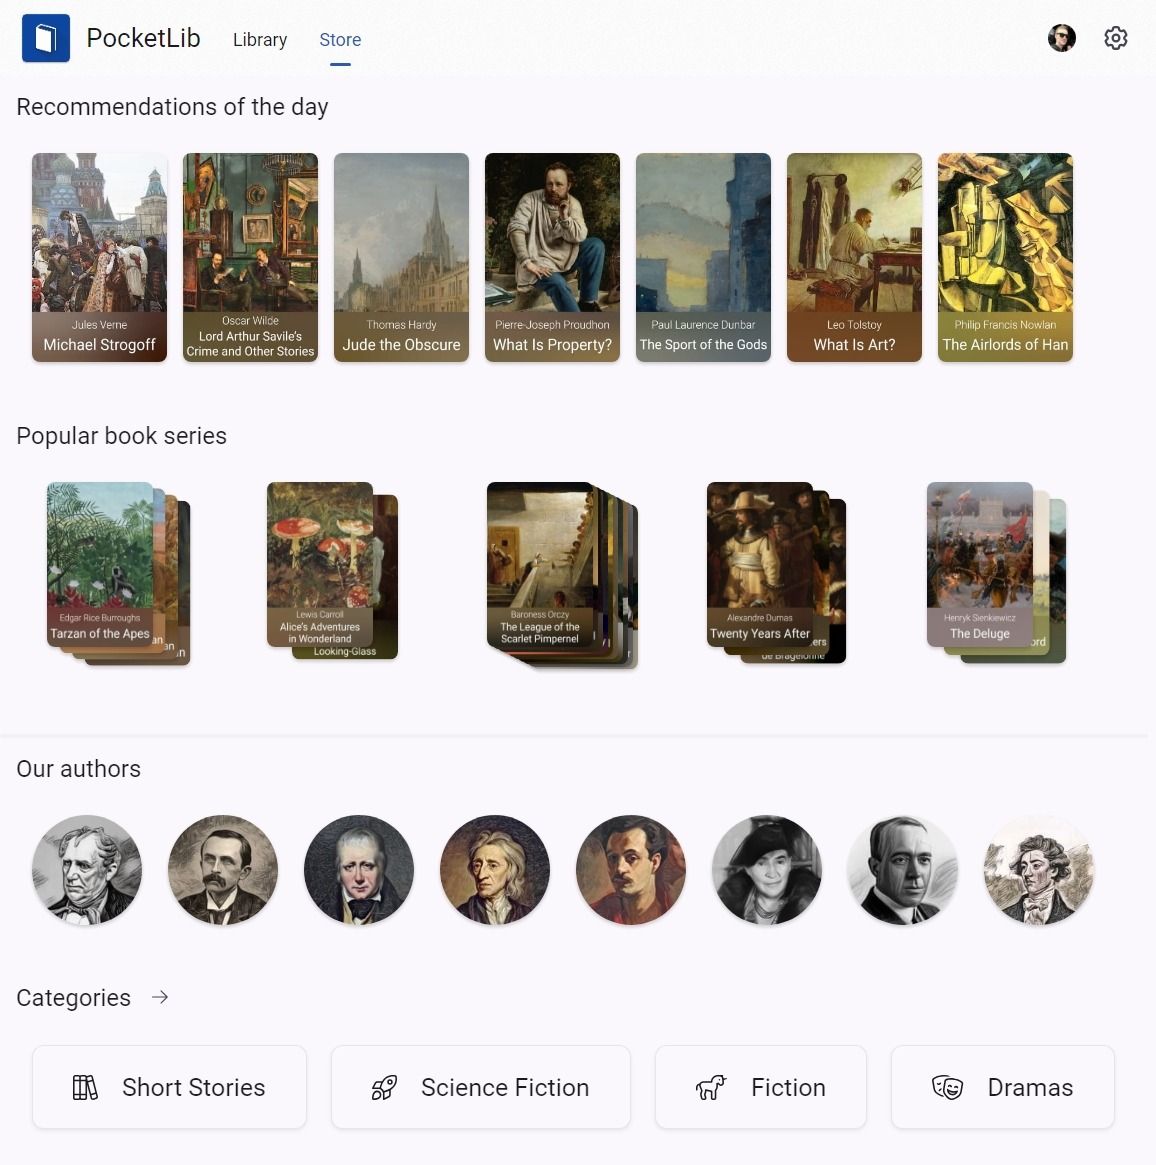Open the Michael Strogoff book cover
The image size is (1156, 1165).
100,257
